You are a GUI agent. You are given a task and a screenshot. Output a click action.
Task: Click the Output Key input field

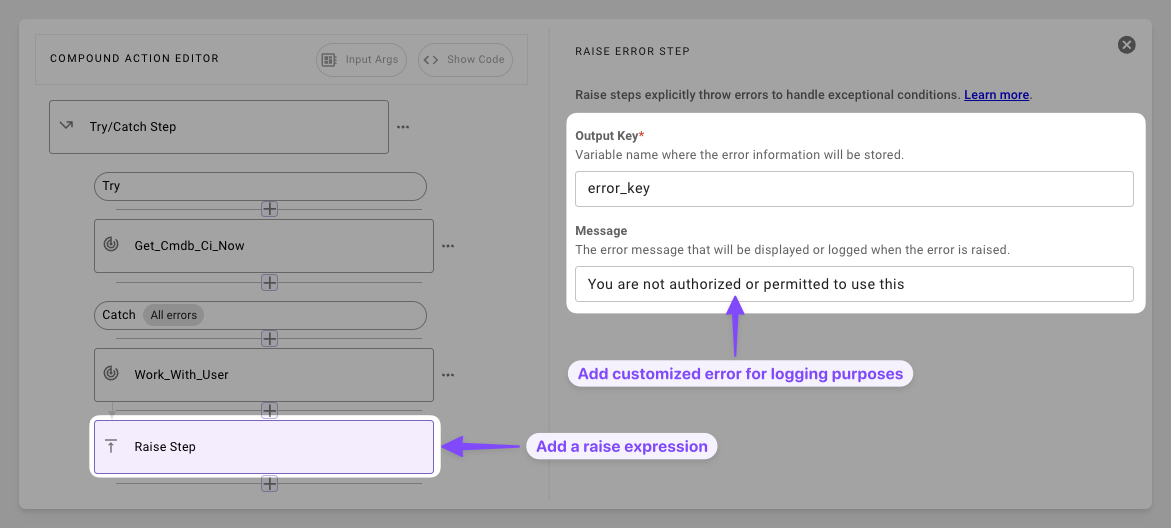[854, 189]
